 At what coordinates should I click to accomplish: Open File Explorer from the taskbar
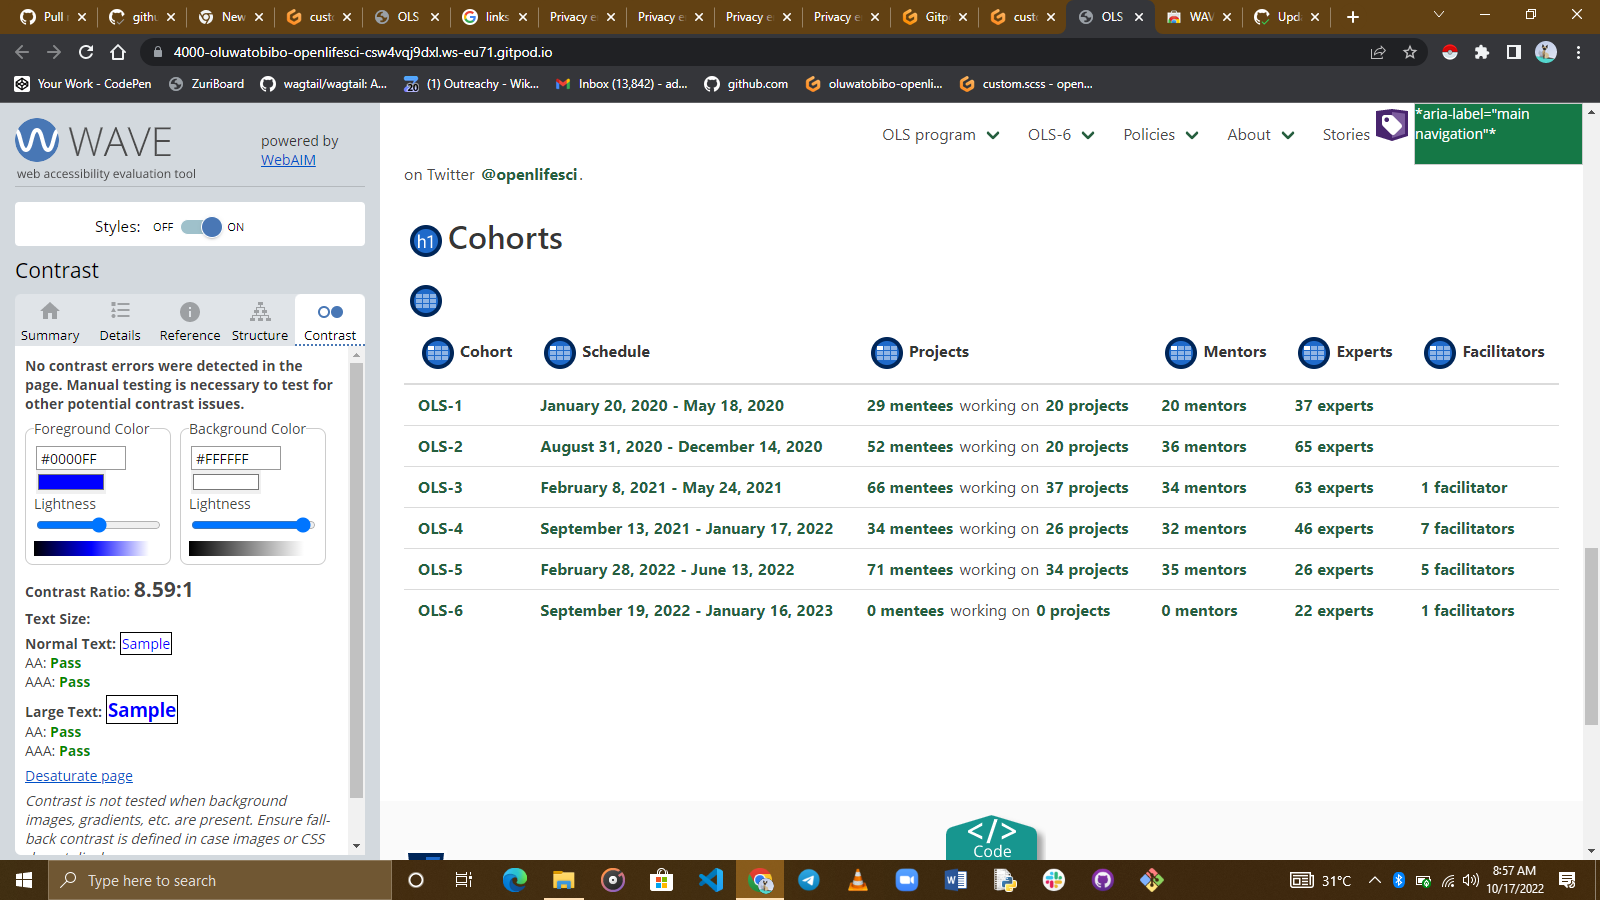[564, 880]
